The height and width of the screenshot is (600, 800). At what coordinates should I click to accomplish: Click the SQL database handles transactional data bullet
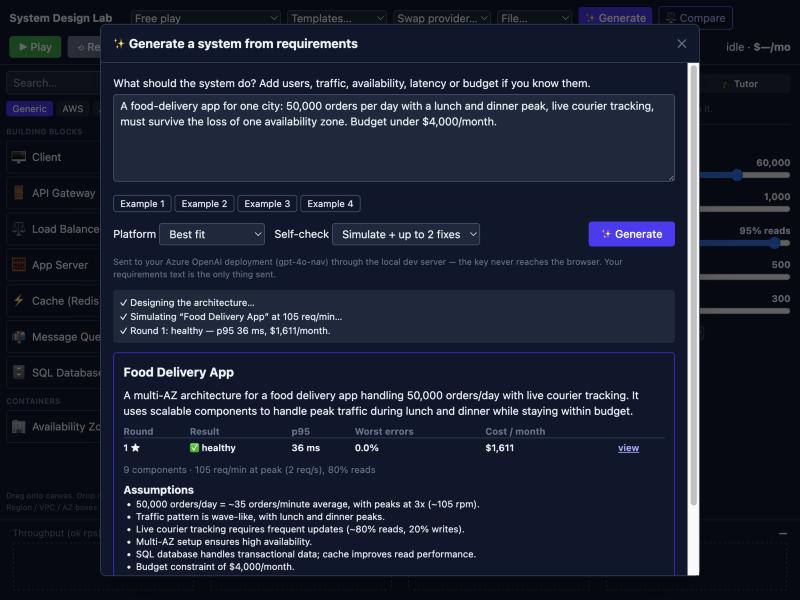(306, 554)
